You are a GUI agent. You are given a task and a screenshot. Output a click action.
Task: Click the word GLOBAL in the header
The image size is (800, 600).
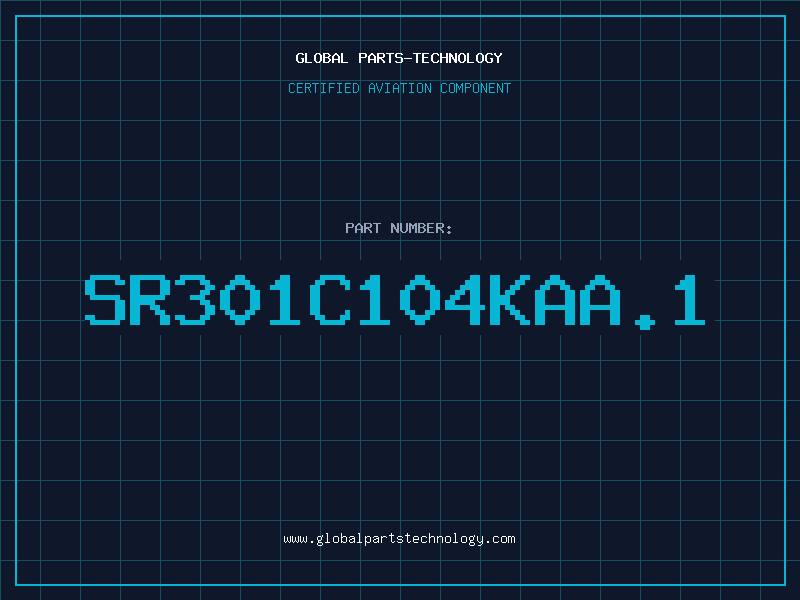click(321, 58)
